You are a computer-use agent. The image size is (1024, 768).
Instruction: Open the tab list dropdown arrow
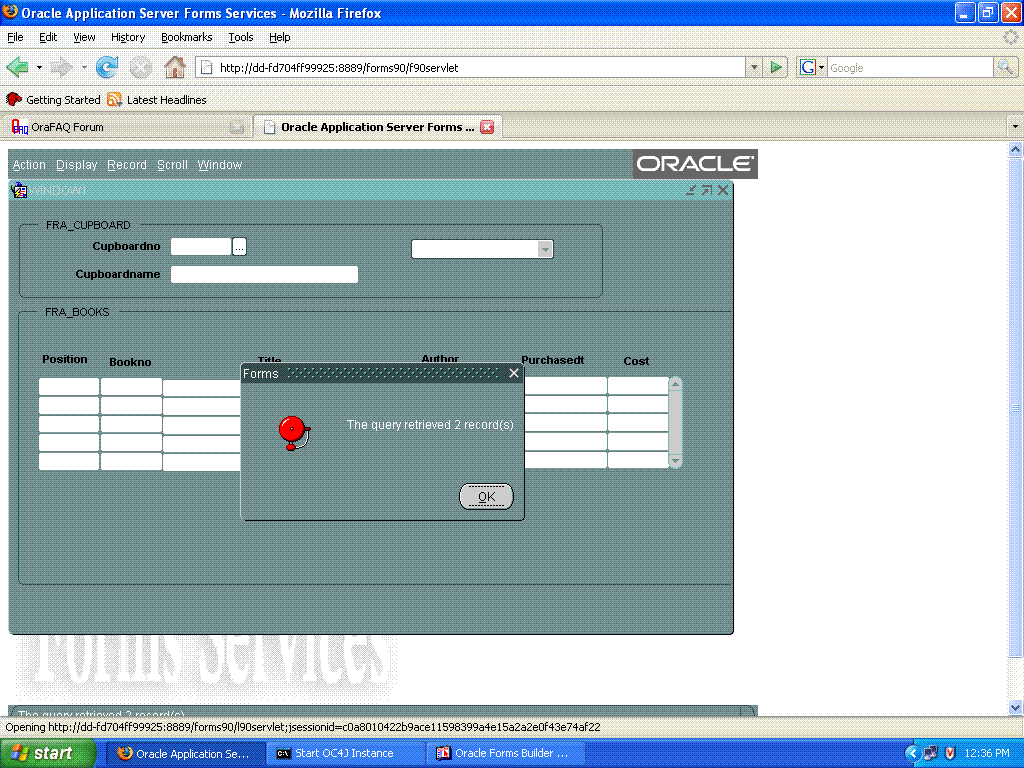[1015, 127]
